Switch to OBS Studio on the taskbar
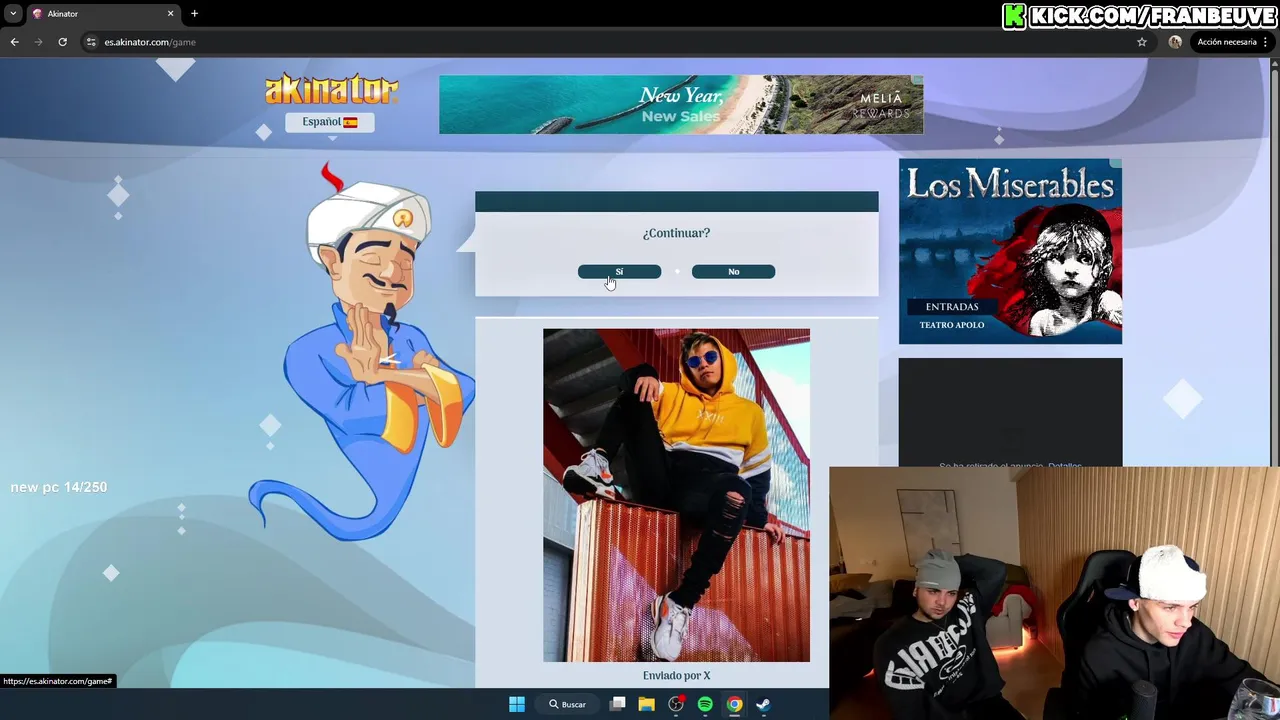 click(x=676, y=704)
